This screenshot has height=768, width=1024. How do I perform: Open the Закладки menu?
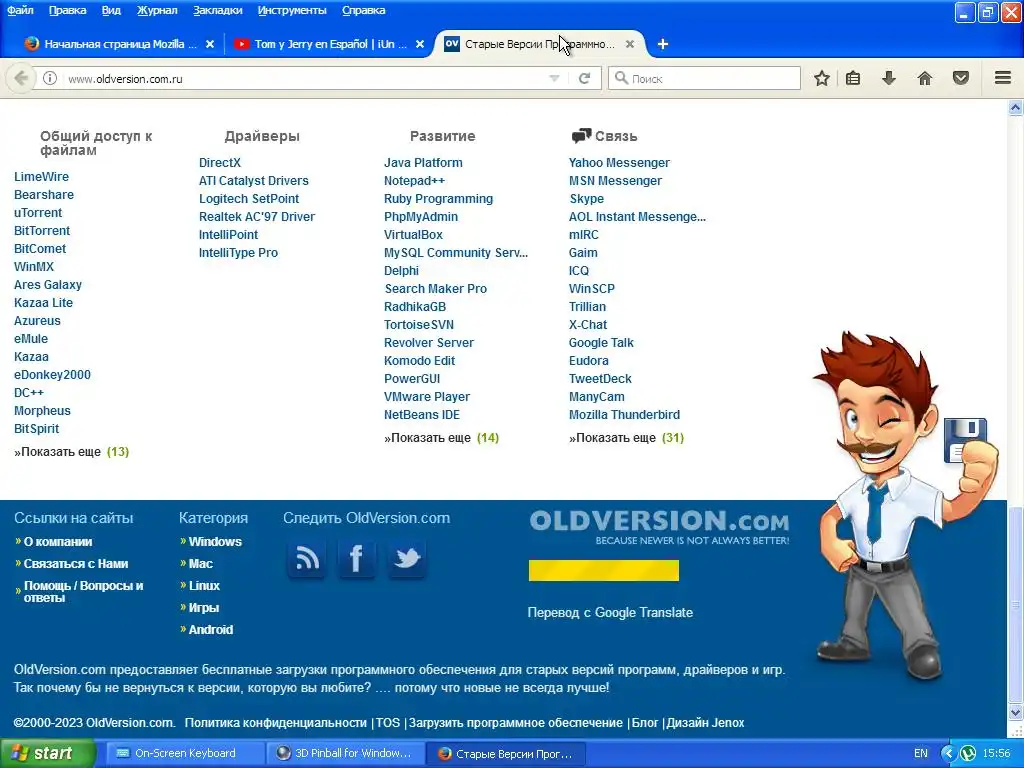[217, 10]
